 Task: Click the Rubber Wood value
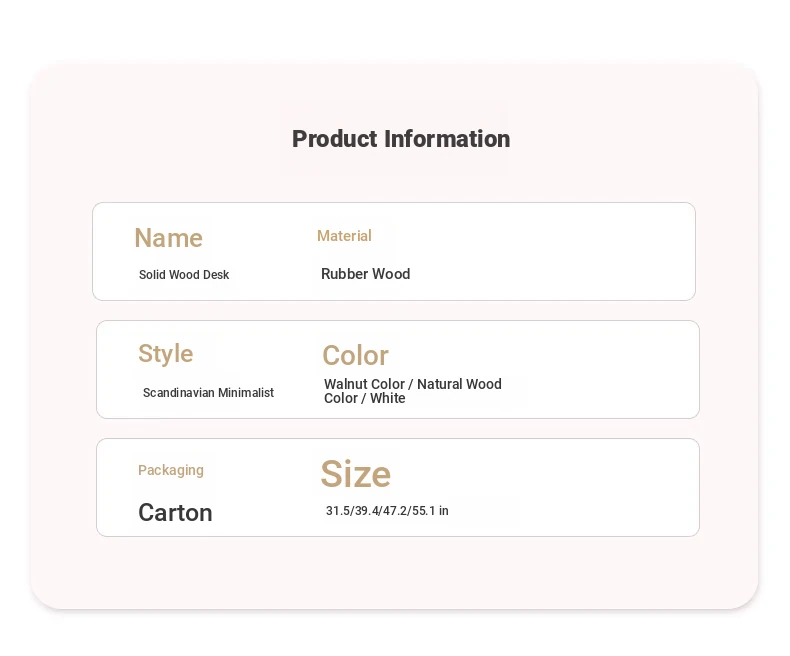(365, 274)
